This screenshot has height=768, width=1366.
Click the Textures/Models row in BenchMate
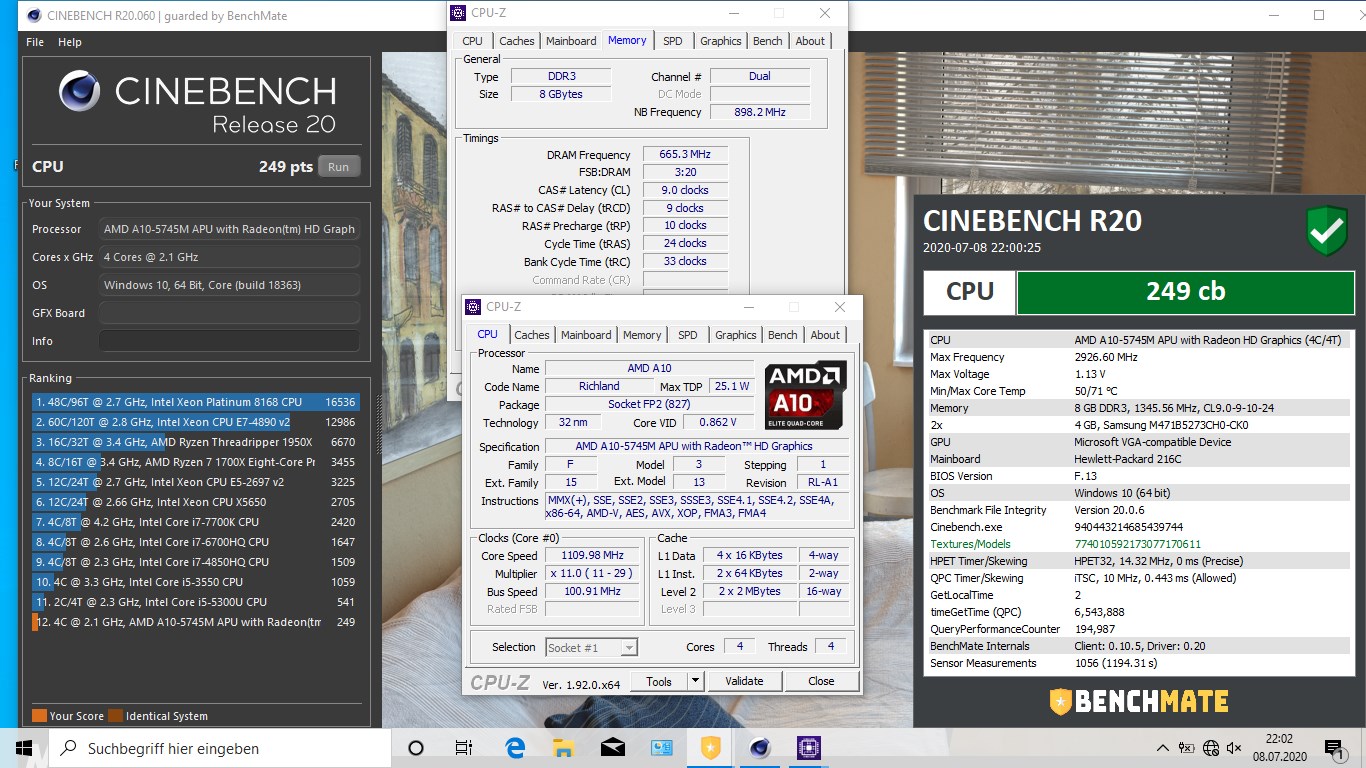point(1138,544)
